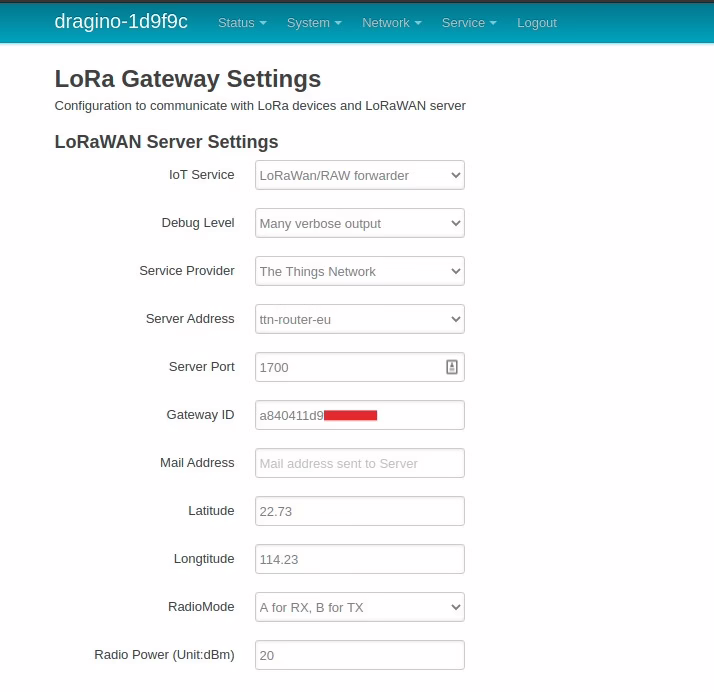
Task: Select the Latitude input field
Action: tap(360, 511)
